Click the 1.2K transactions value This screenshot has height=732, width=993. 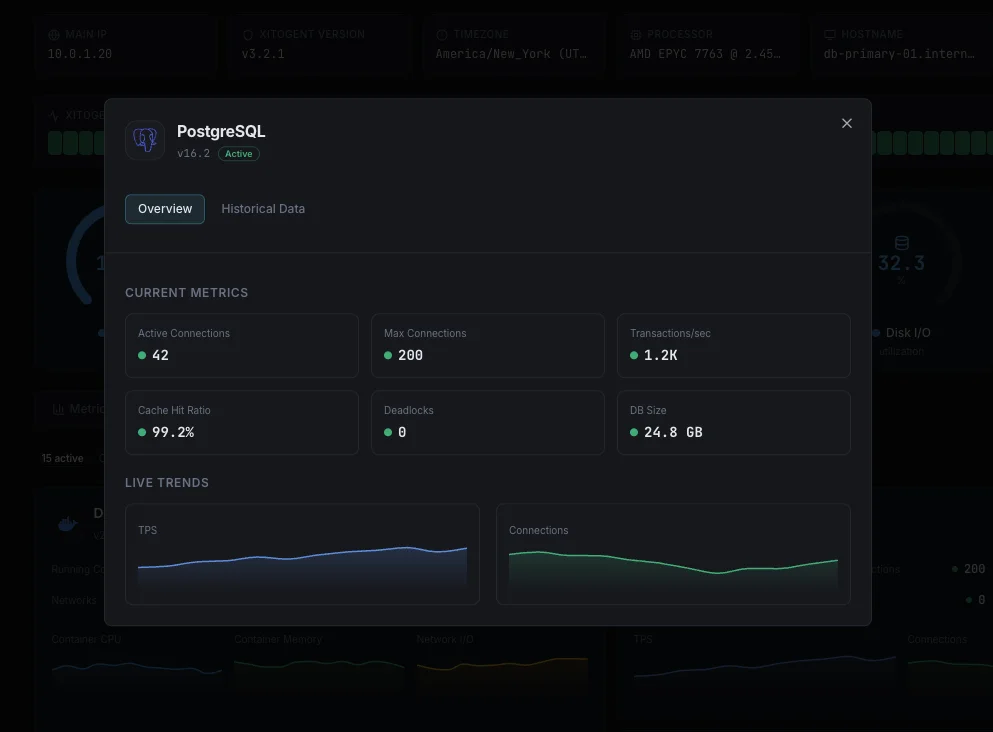coord(661,355)
